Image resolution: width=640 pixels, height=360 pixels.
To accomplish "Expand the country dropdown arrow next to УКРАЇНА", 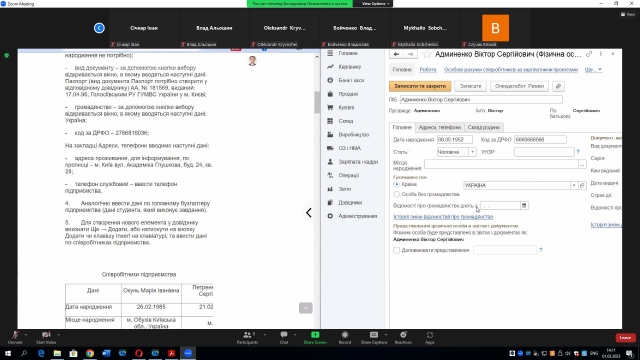I will point(574,185).
